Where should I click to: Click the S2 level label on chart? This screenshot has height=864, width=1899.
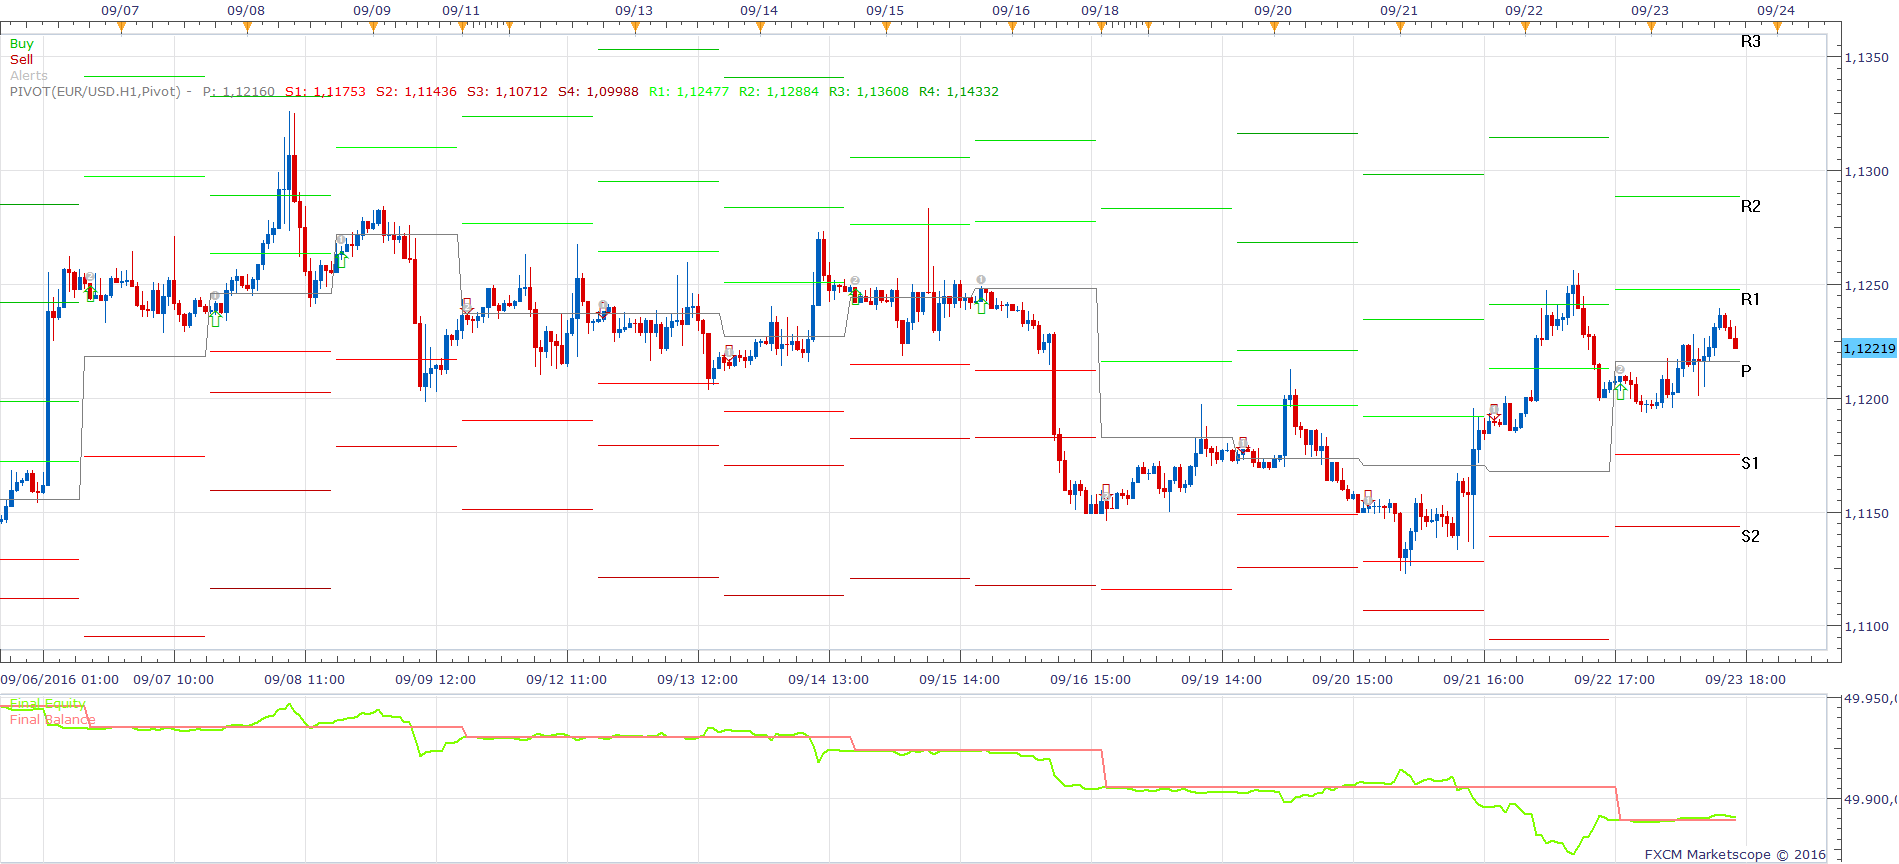[1750, 537]
